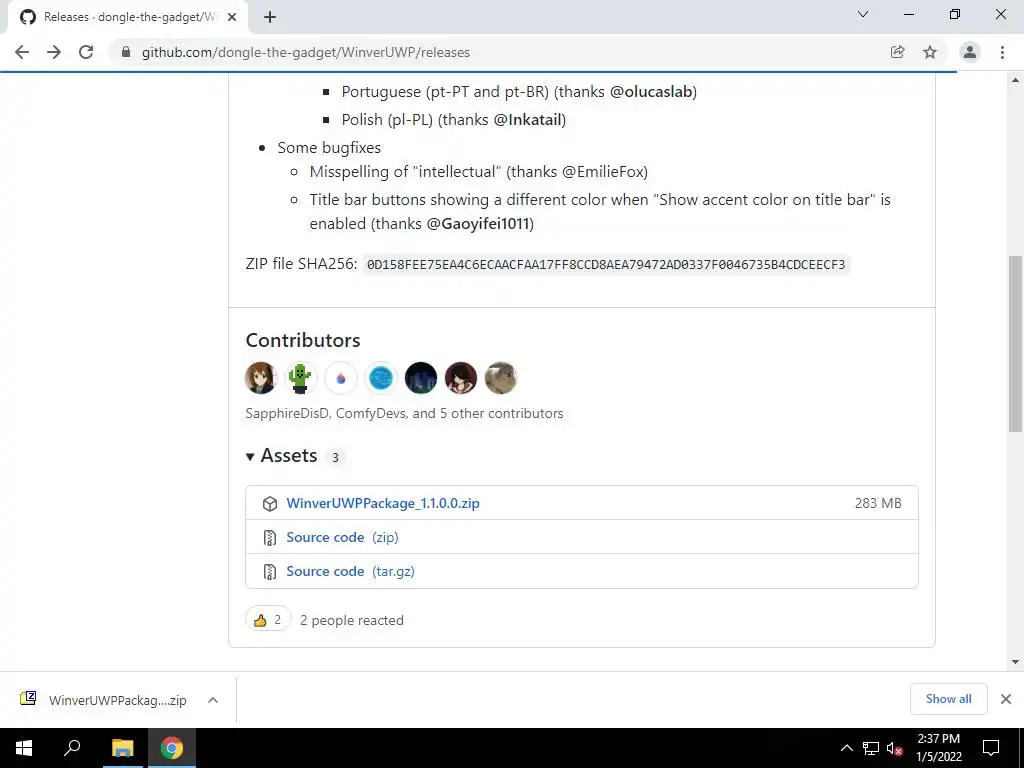Open the pink droplet contributor avatar
The image size is (1024, 768).
[341, 378]
